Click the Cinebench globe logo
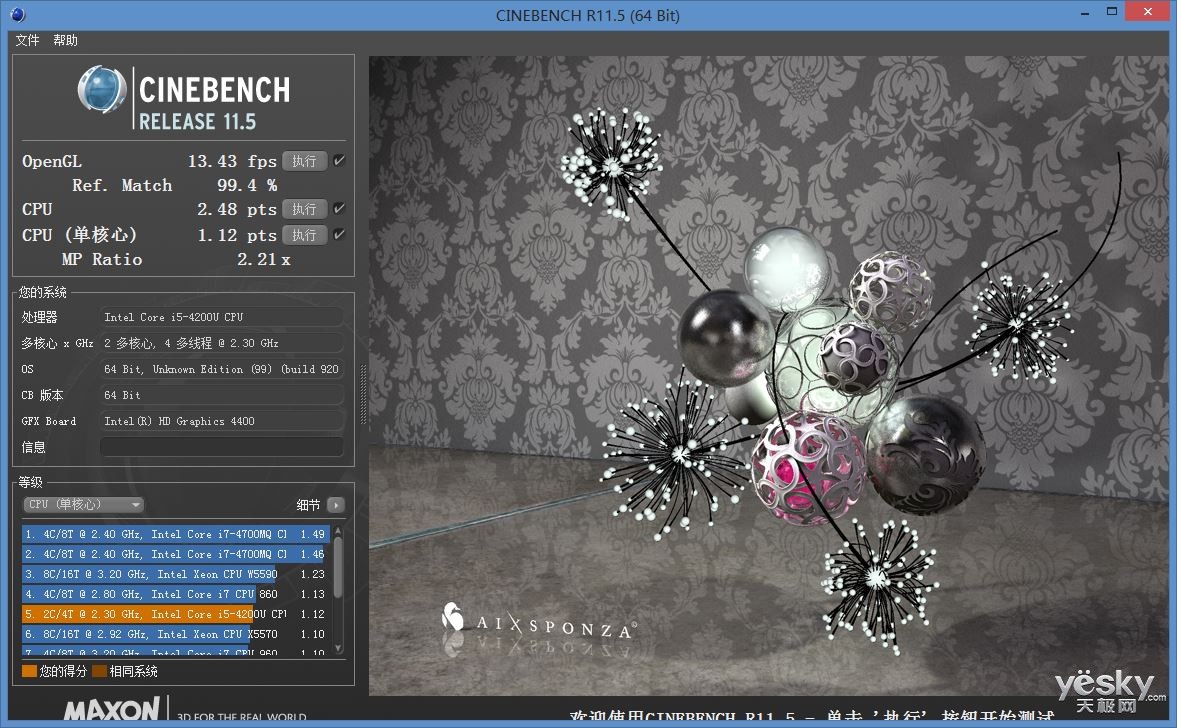 coord(102,90)
